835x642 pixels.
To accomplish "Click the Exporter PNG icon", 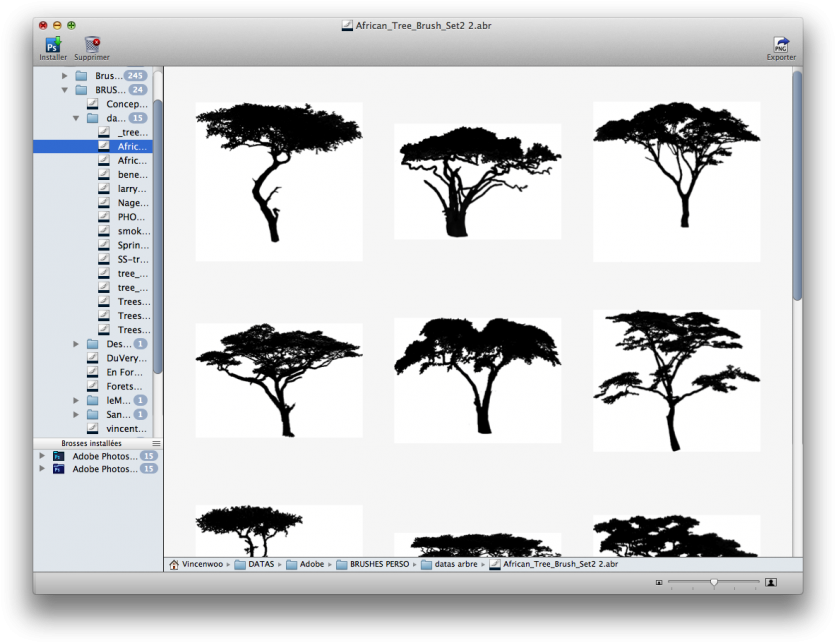I will pos(781,44).
